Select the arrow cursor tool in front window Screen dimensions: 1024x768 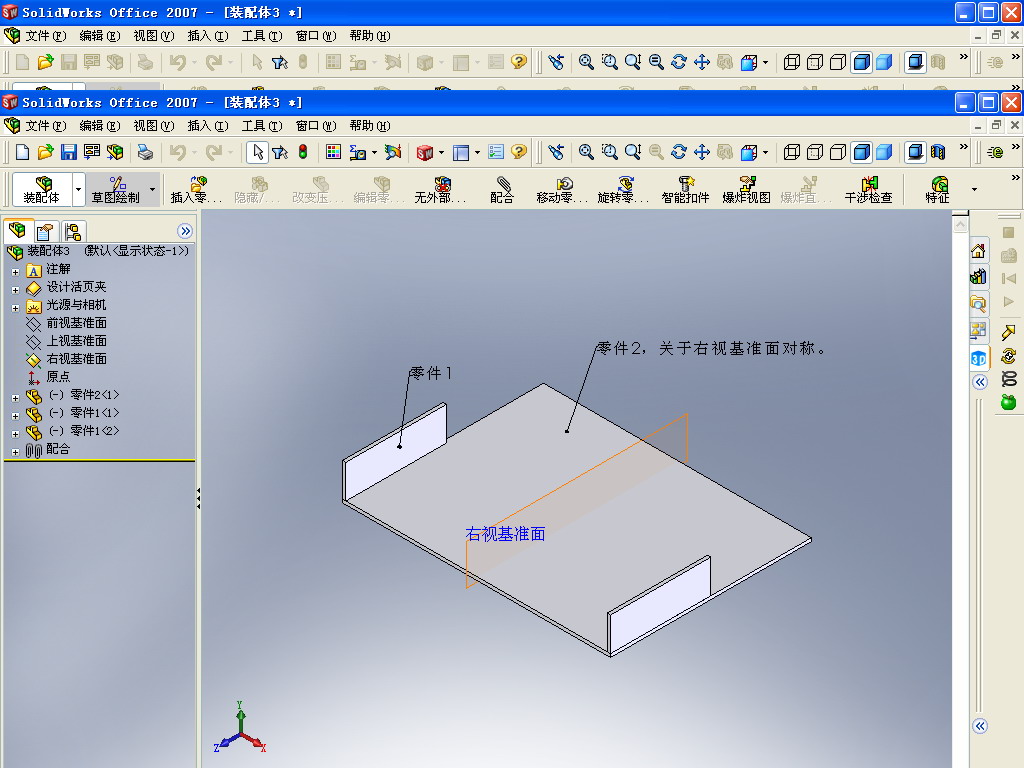(257, 152)
